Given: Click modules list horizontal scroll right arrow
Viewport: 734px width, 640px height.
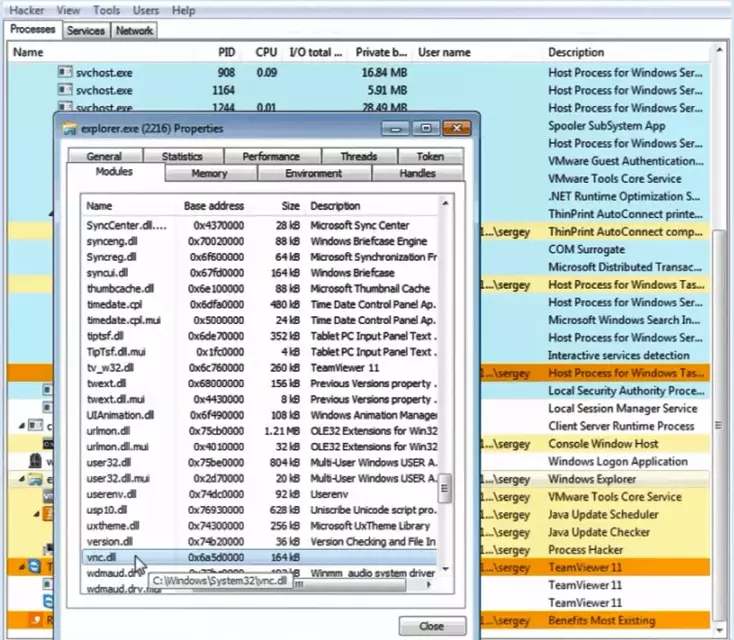Looking at the screenshot, I should point(428,585).
